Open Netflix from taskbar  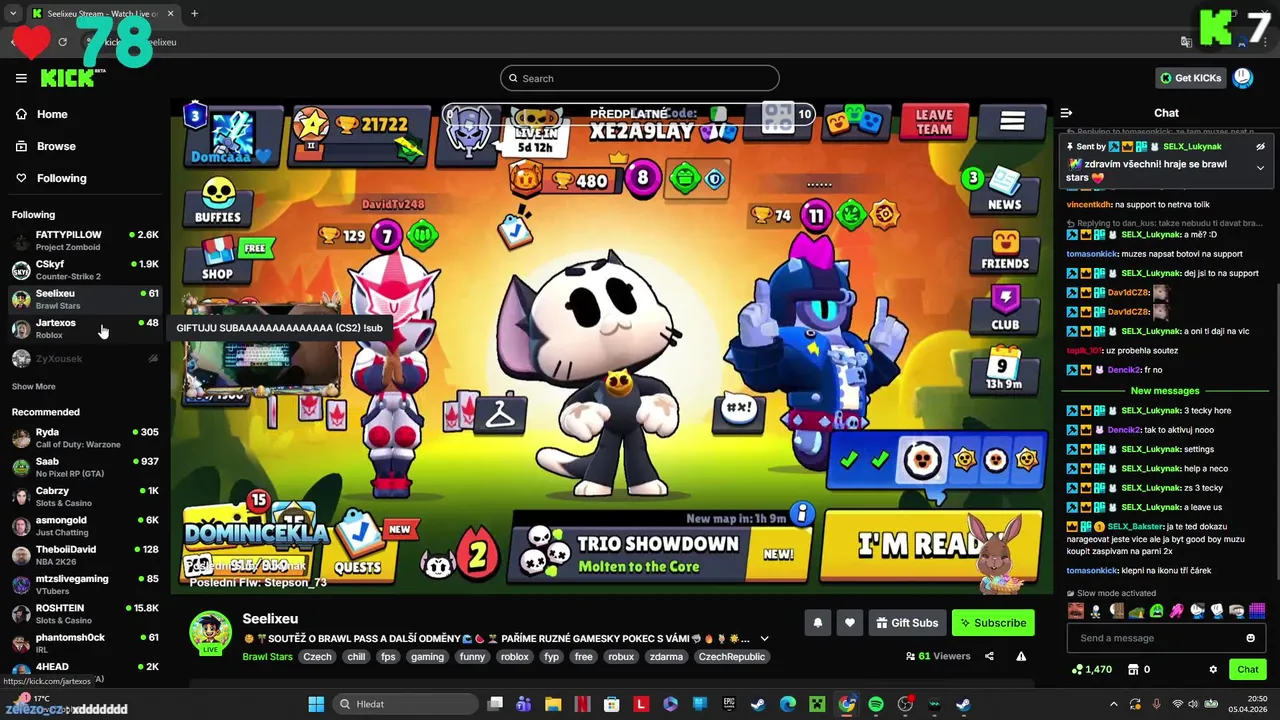point(582,704)
